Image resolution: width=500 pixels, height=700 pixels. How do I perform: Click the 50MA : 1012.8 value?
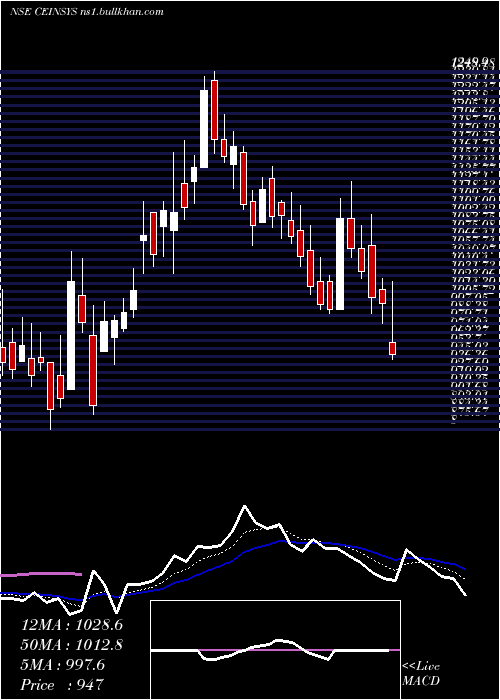coord(72,645)
